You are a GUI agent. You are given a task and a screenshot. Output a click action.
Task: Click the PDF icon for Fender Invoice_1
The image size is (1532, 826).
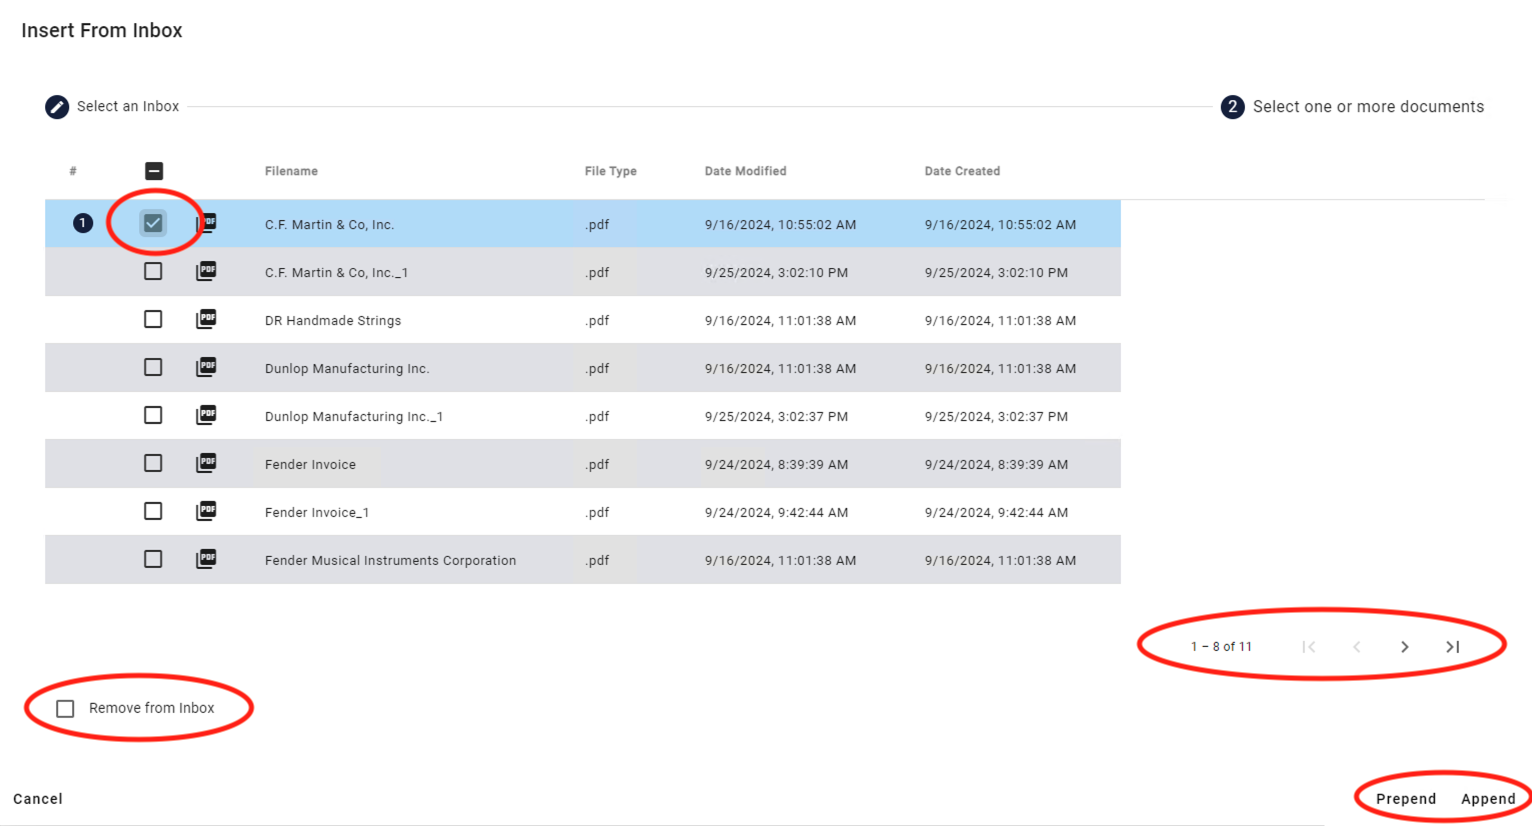tap(206, 511)
